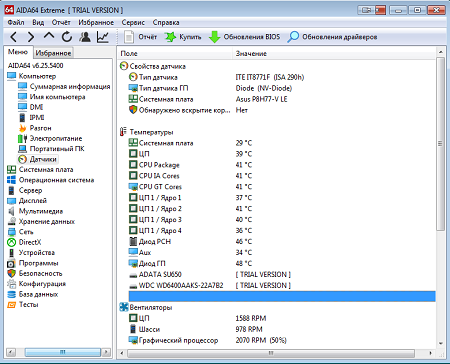Open the Сервис menu
Image resolution: width=450 pixels, height=364 pixels.
133,22
